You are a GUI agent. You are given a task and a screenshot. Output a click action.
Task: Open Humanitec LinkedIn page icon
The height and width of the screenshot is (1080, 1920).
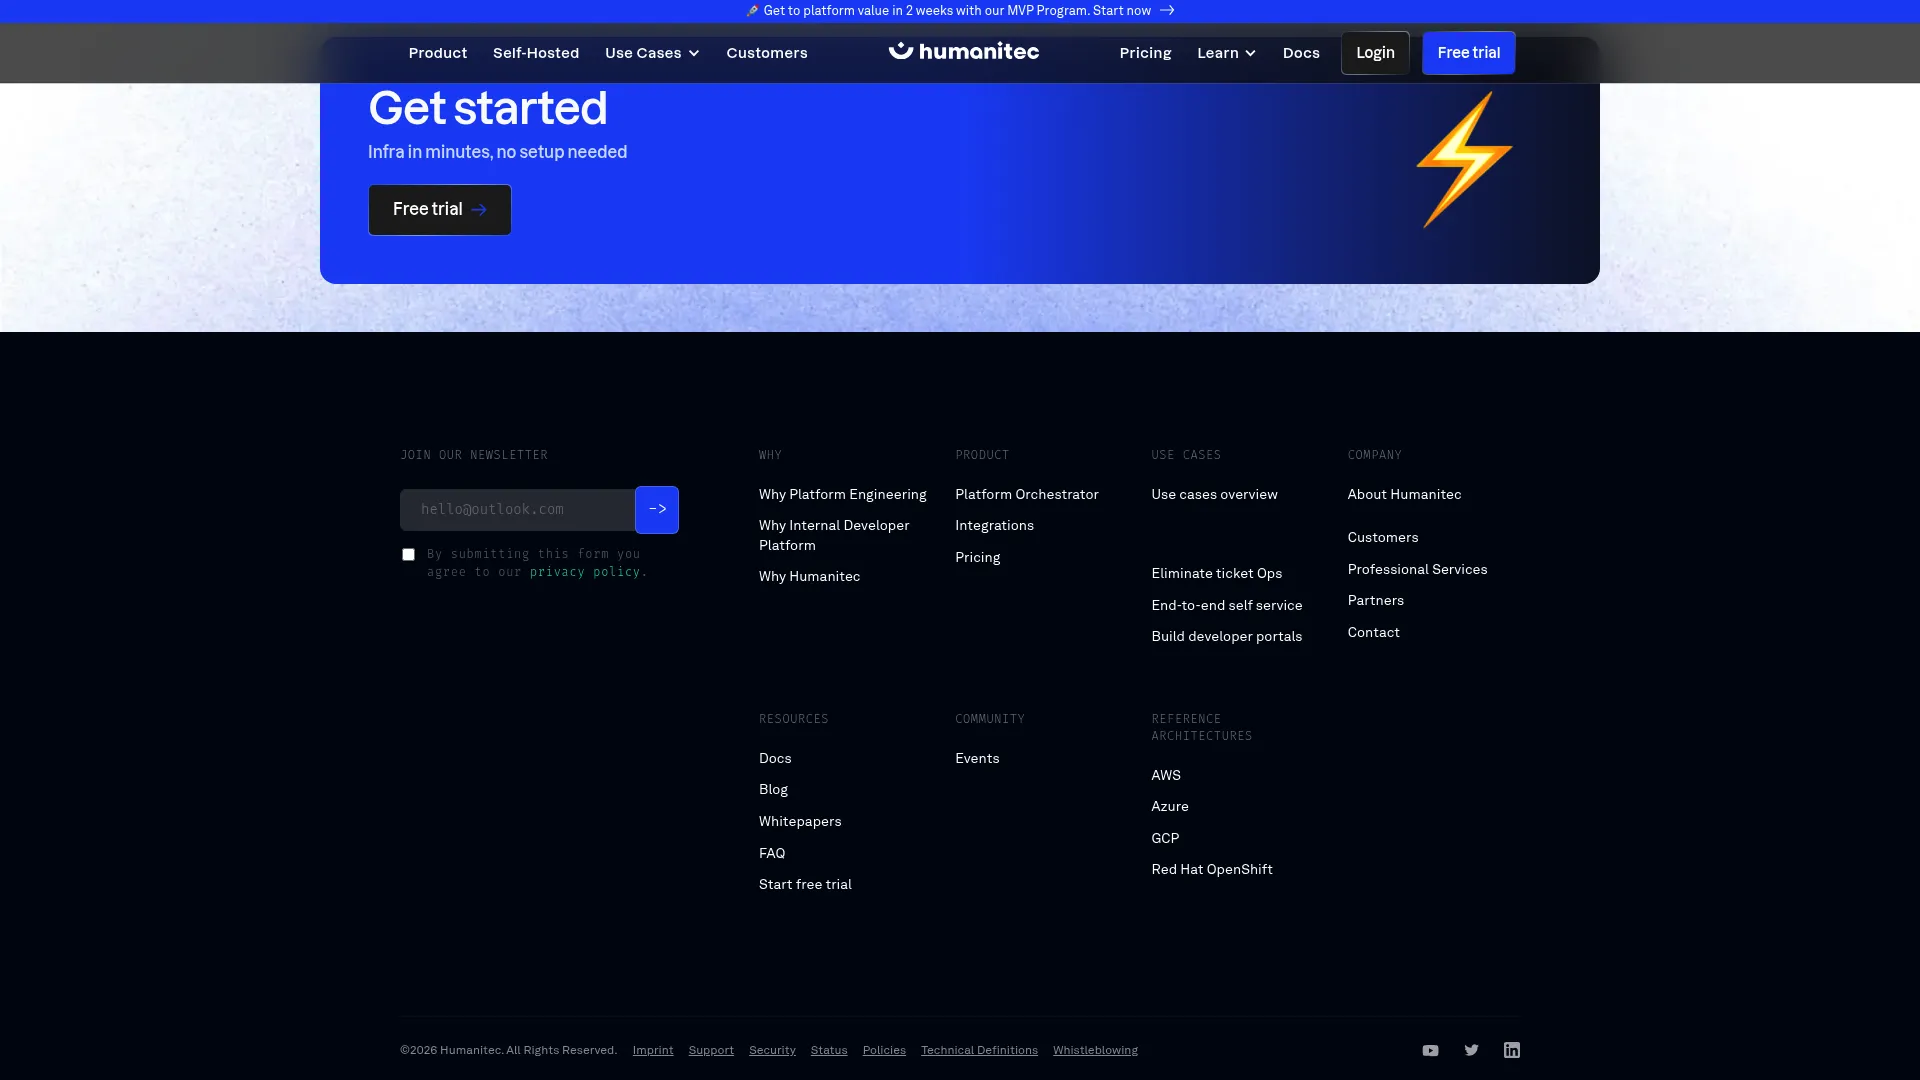click(1512, 1050)
